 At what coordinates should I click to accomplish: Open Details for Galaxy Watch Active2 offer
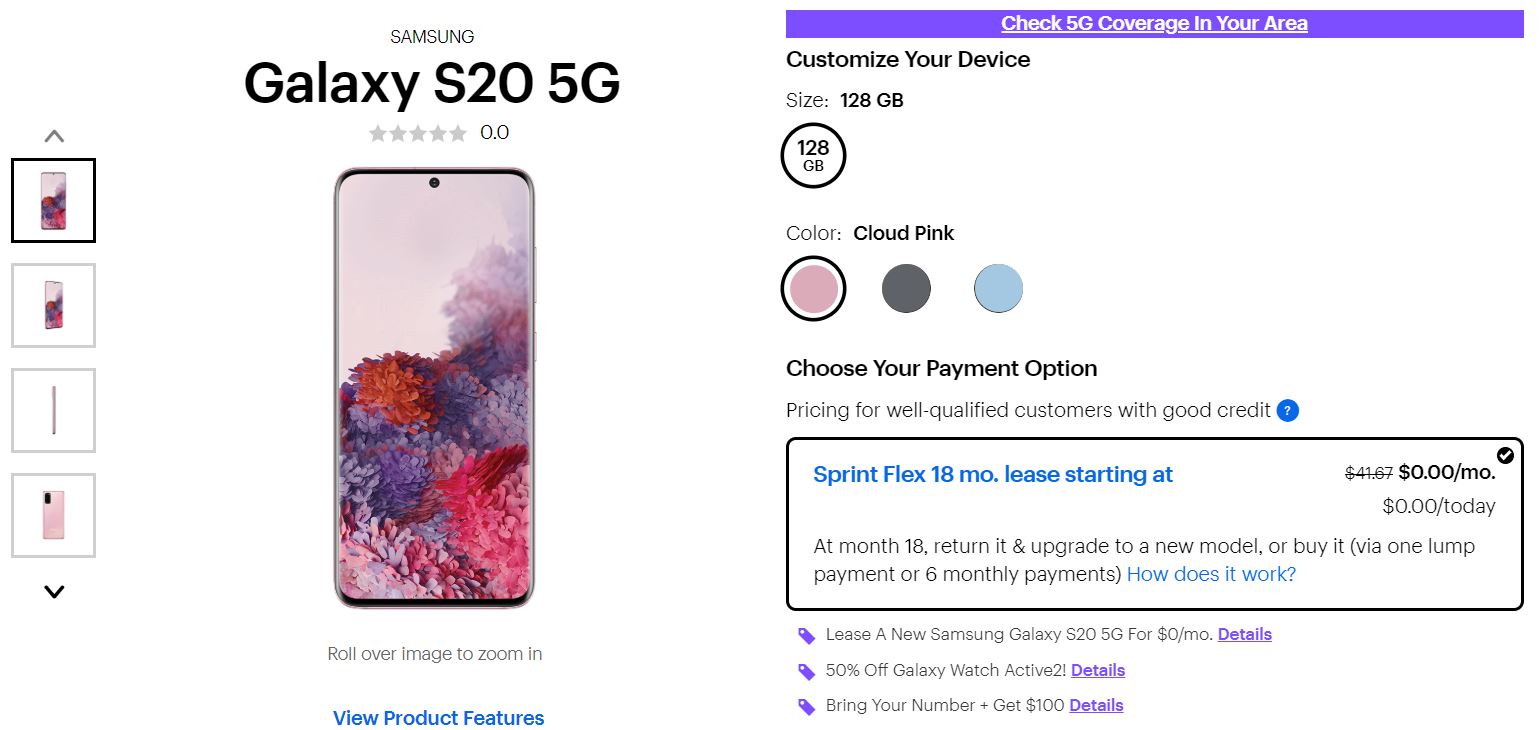click(x=1098, y=670)
